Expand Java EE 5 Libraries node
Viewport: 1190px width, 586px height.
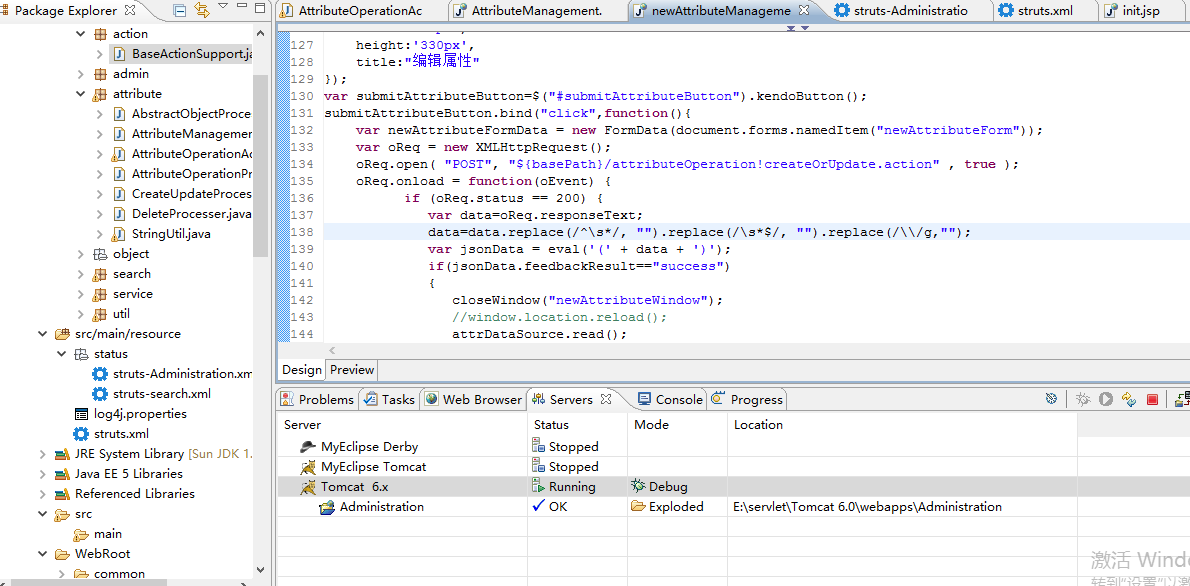43,474
